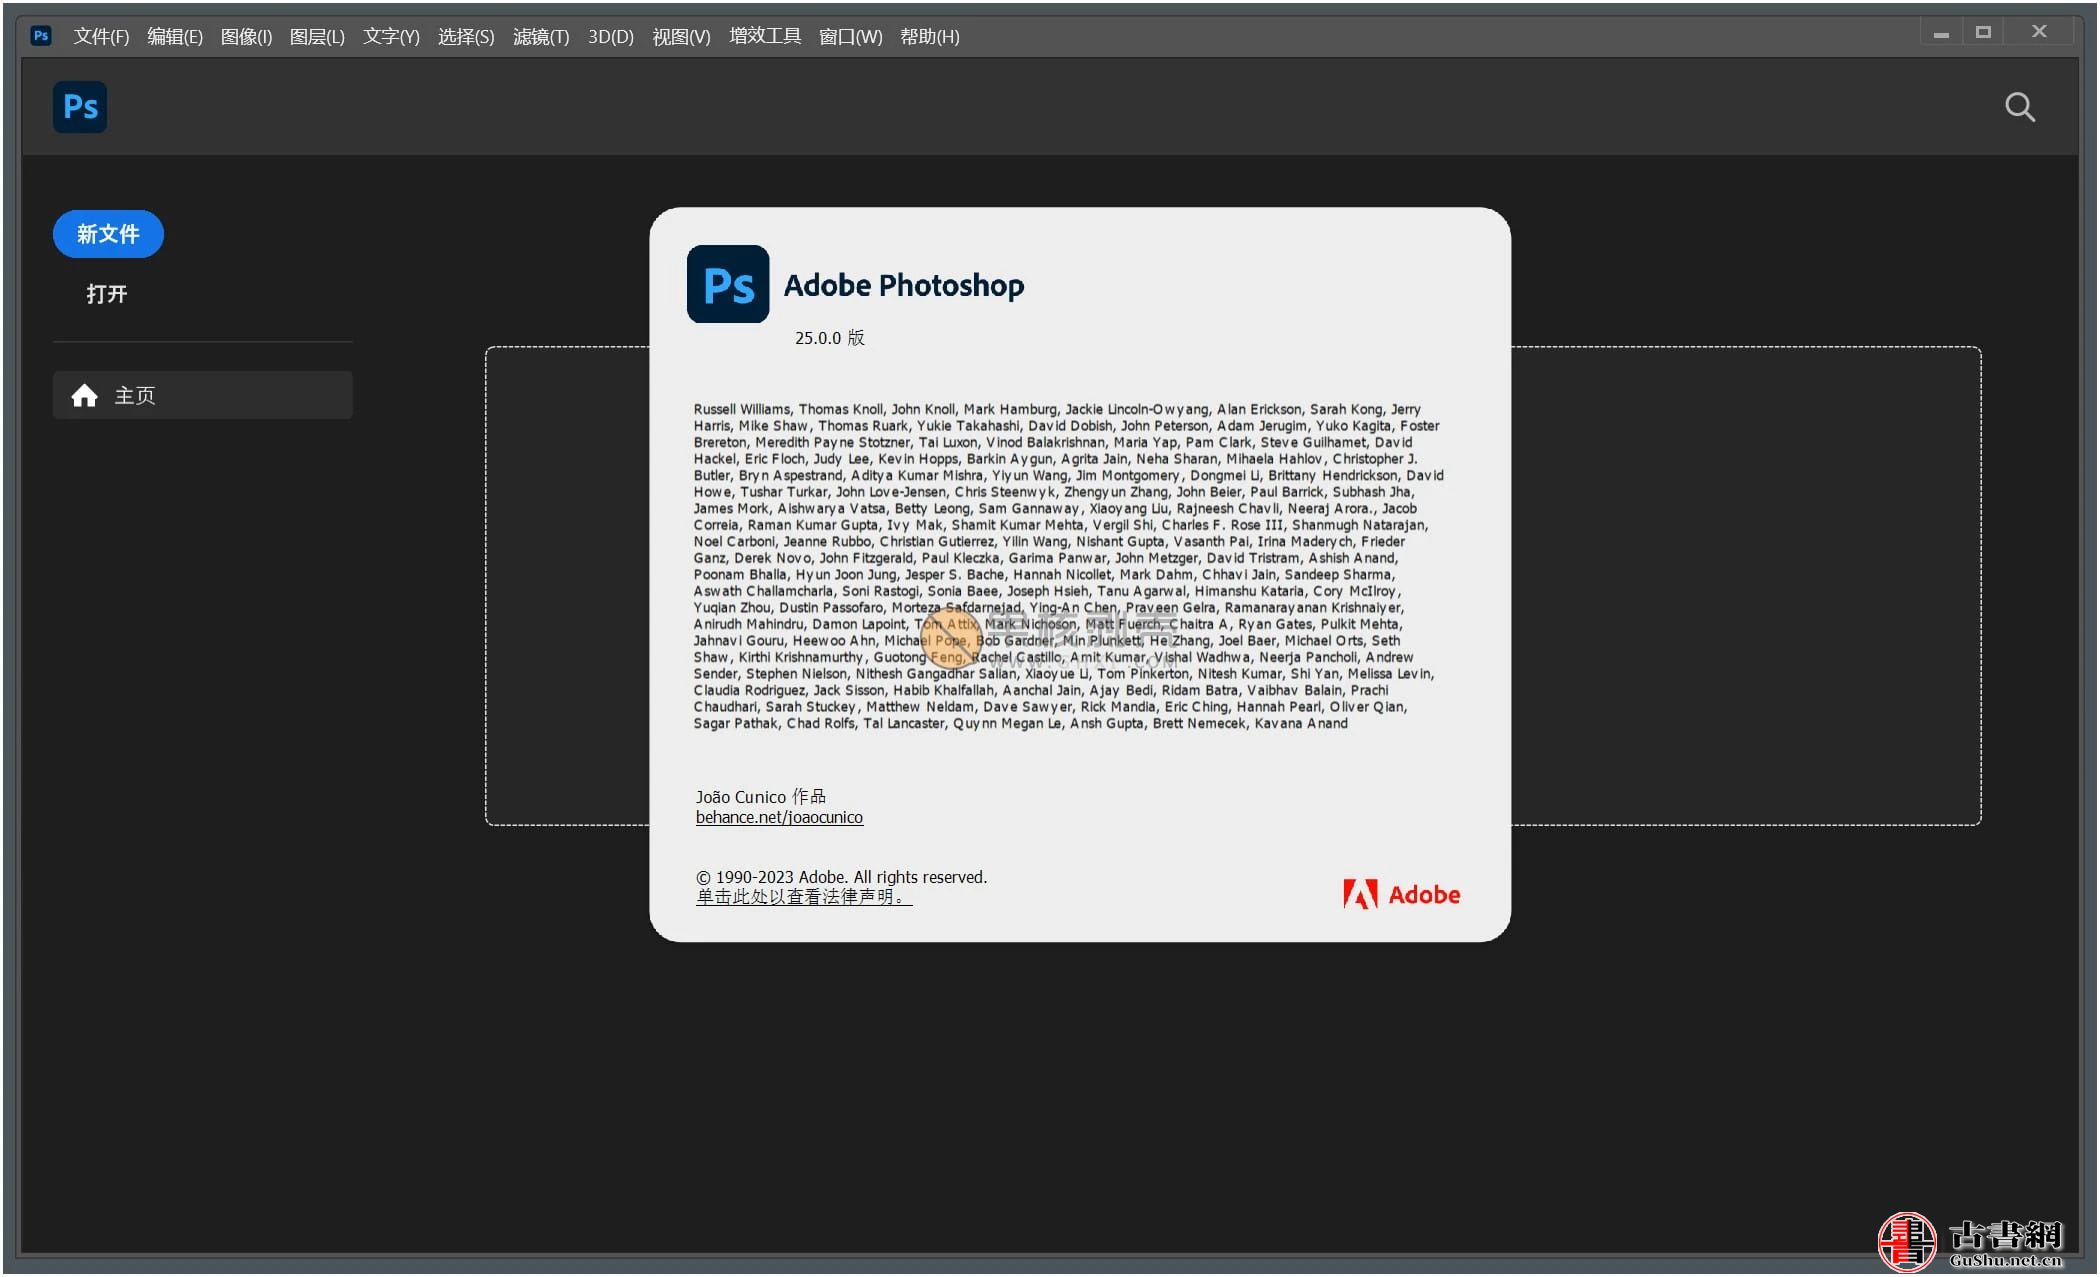This screenshot has height=1277, width=2100.
Task: Click the Photoshop home logo icon
Action: point(80,107)
